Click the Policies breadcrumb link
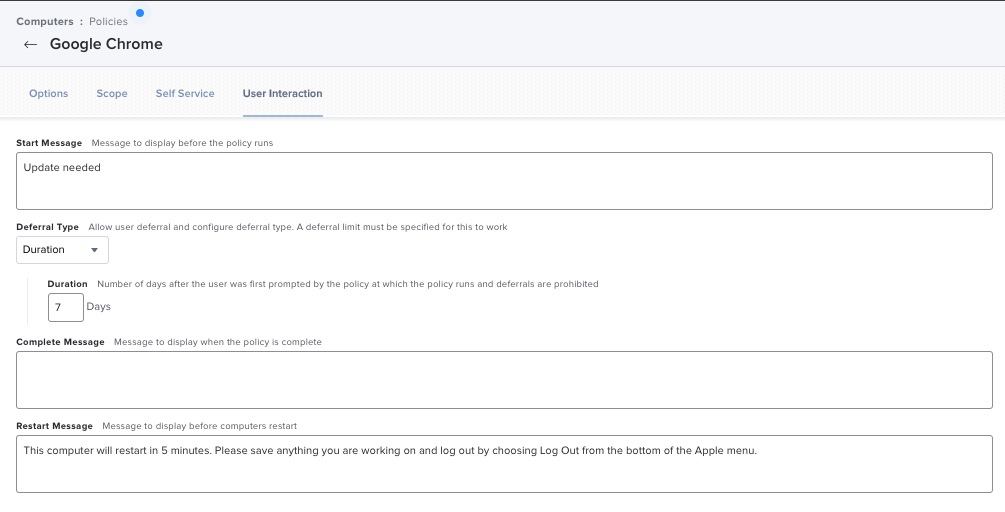Viewport: 1005px width, 512px height. point(108,21)
